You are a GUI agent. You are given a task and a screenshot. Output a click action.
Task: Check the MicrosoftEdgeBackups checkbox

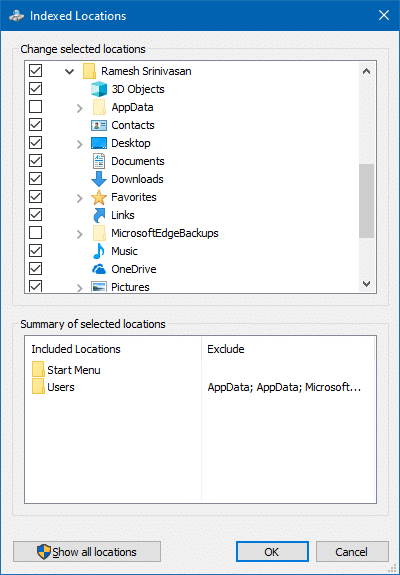tap(36, 232)
